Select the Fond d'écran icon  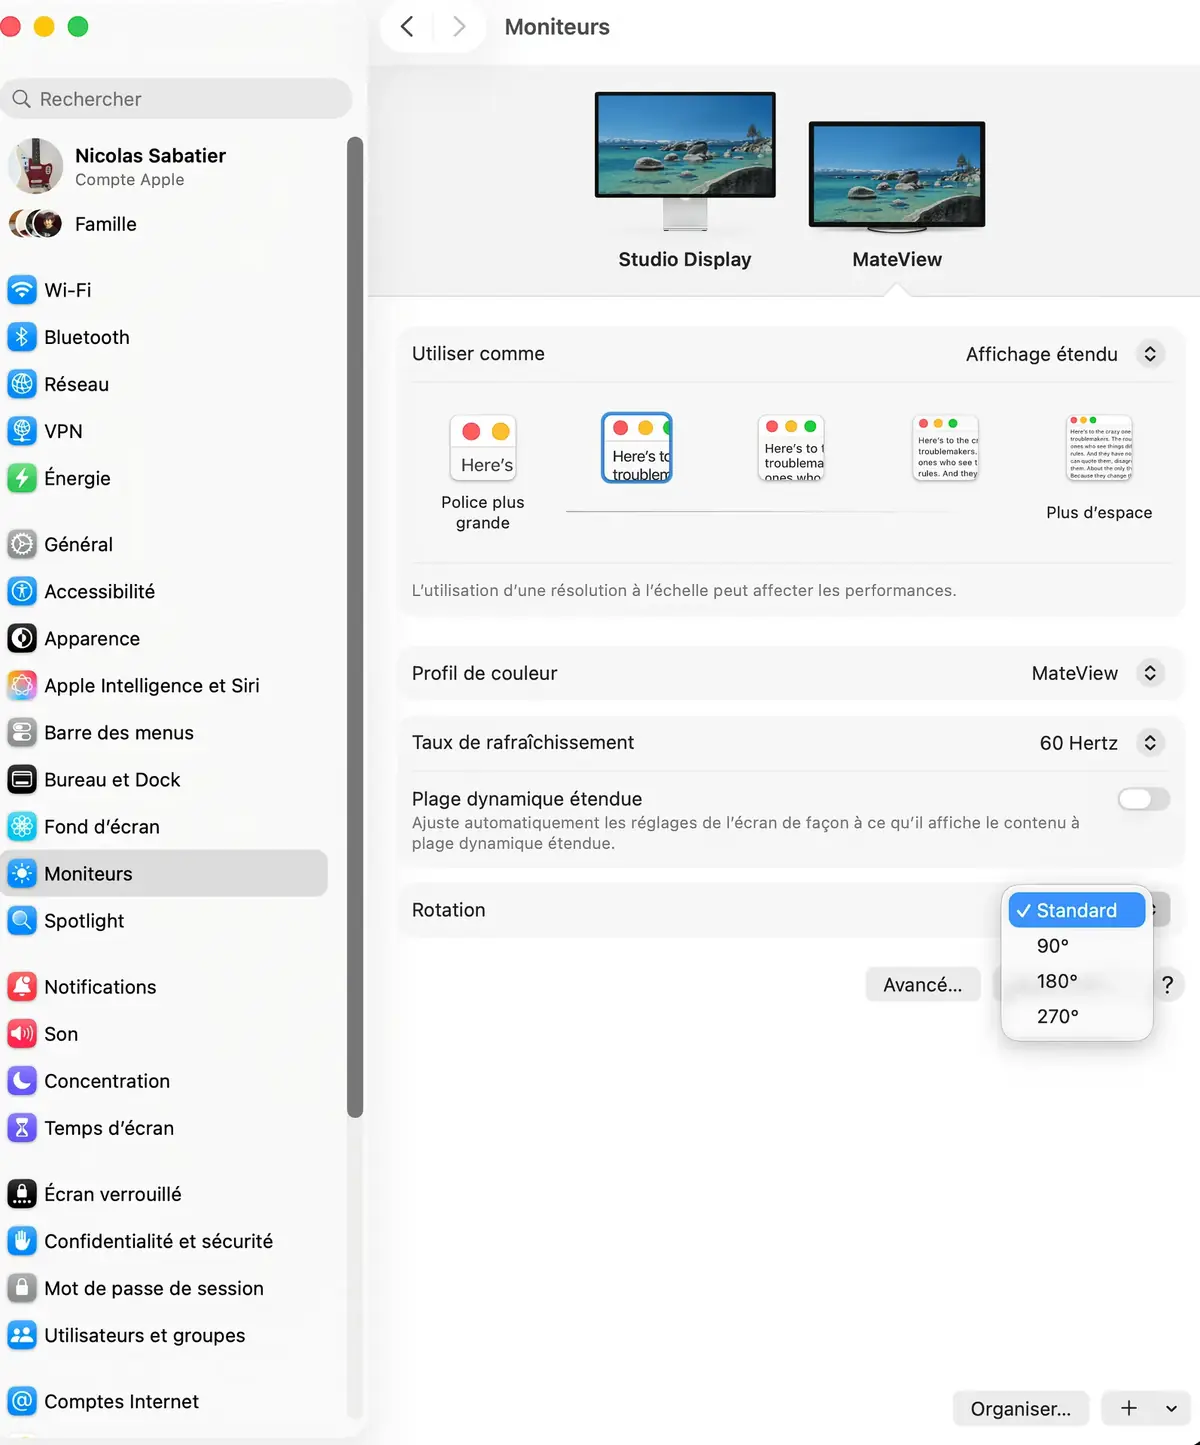(22, 826)
